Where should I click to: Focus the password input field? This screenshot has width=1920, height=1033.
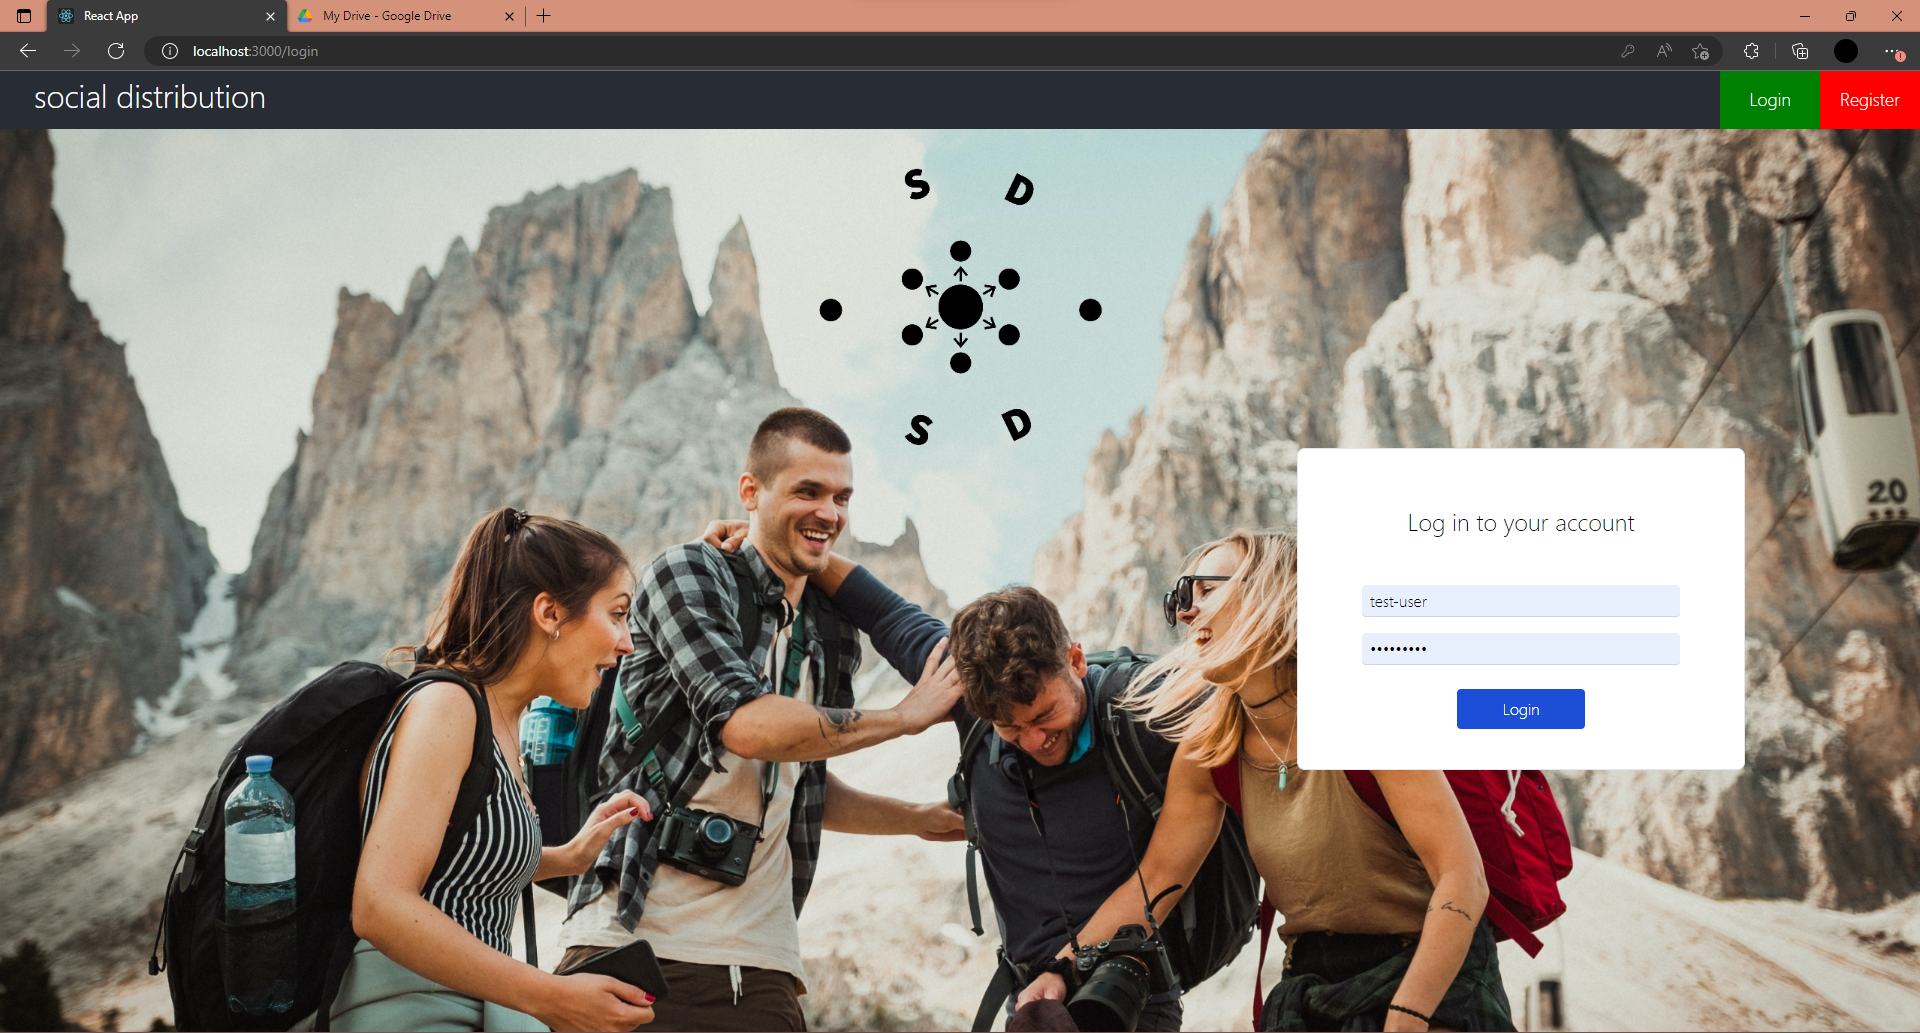[x=1520, y=649]
